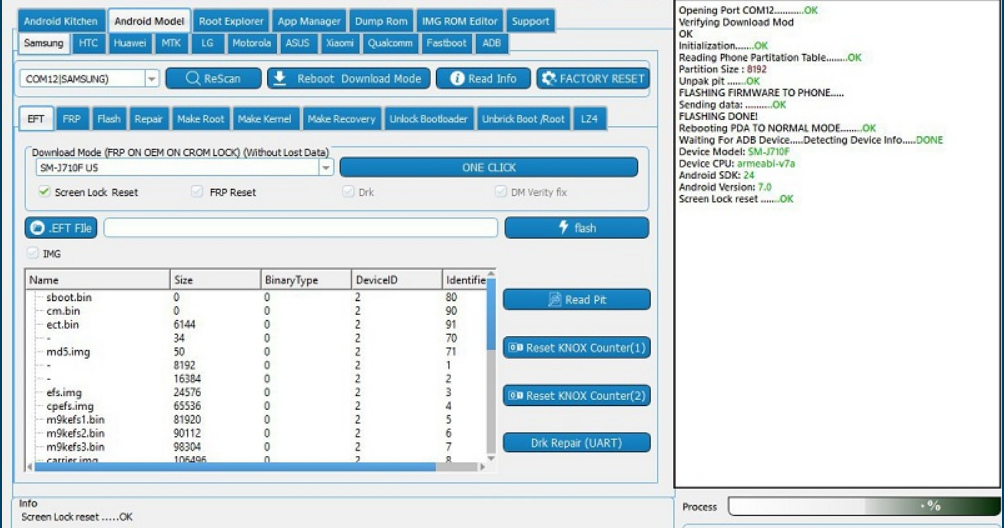Select the cpefs.img partition row
Screen dimensions: 1004x528
[x=256, y=406]
